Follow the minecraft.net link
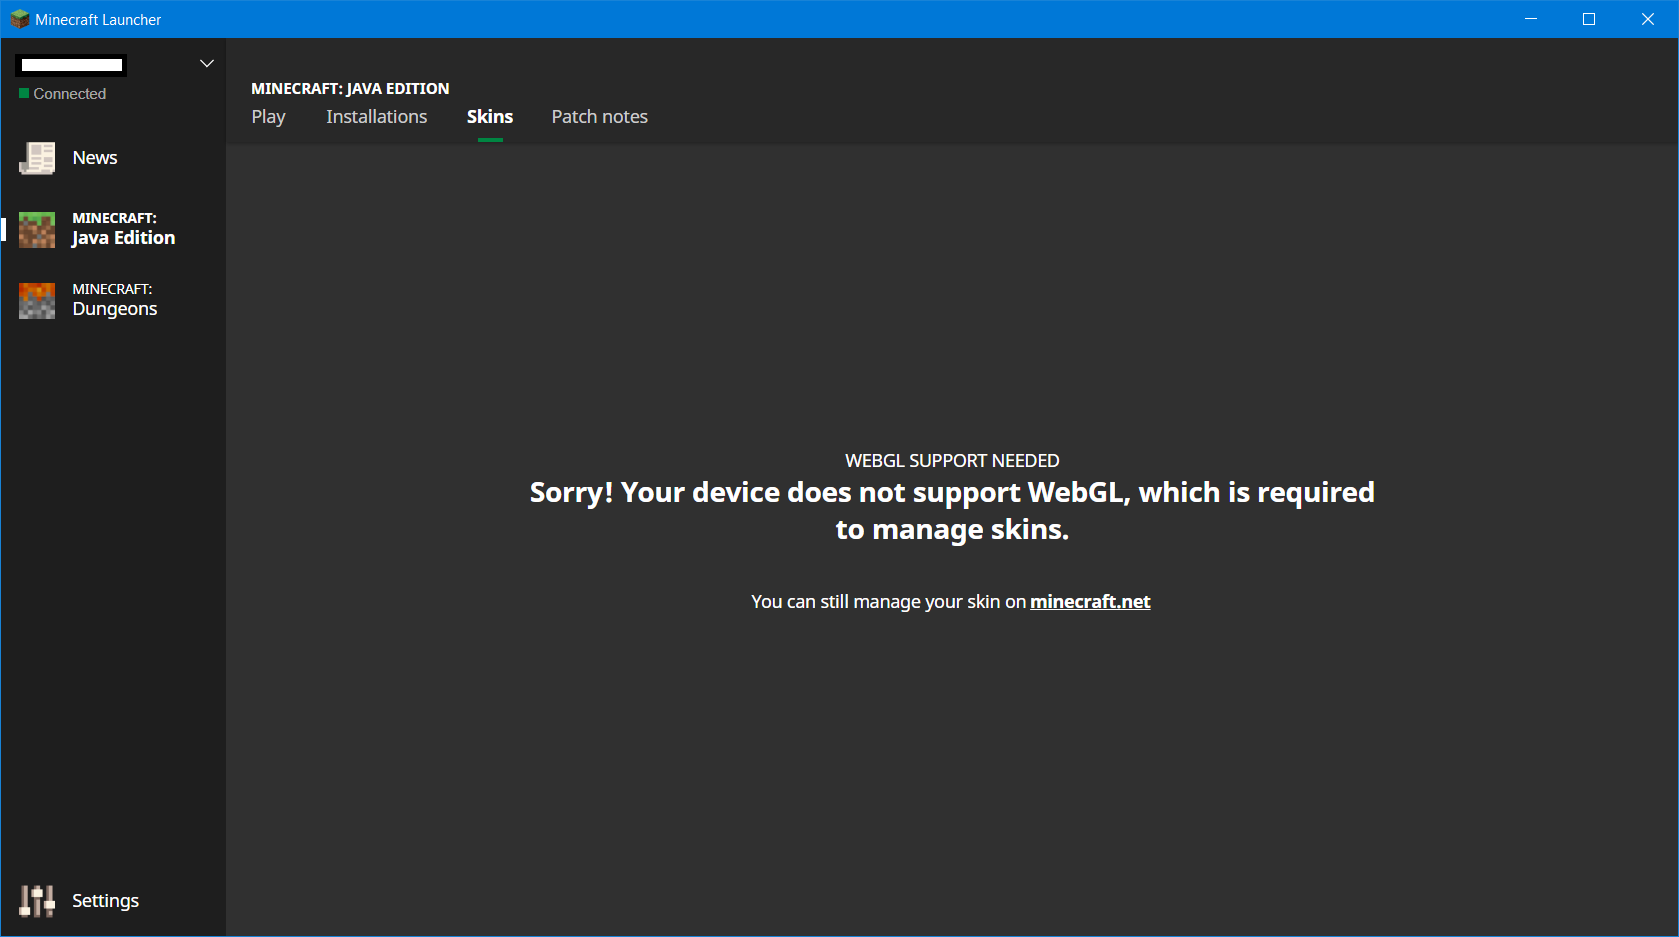Image resolution: width=1679 pixels, height=937 pixels. pyautogui.click(x=1090, y=602)
